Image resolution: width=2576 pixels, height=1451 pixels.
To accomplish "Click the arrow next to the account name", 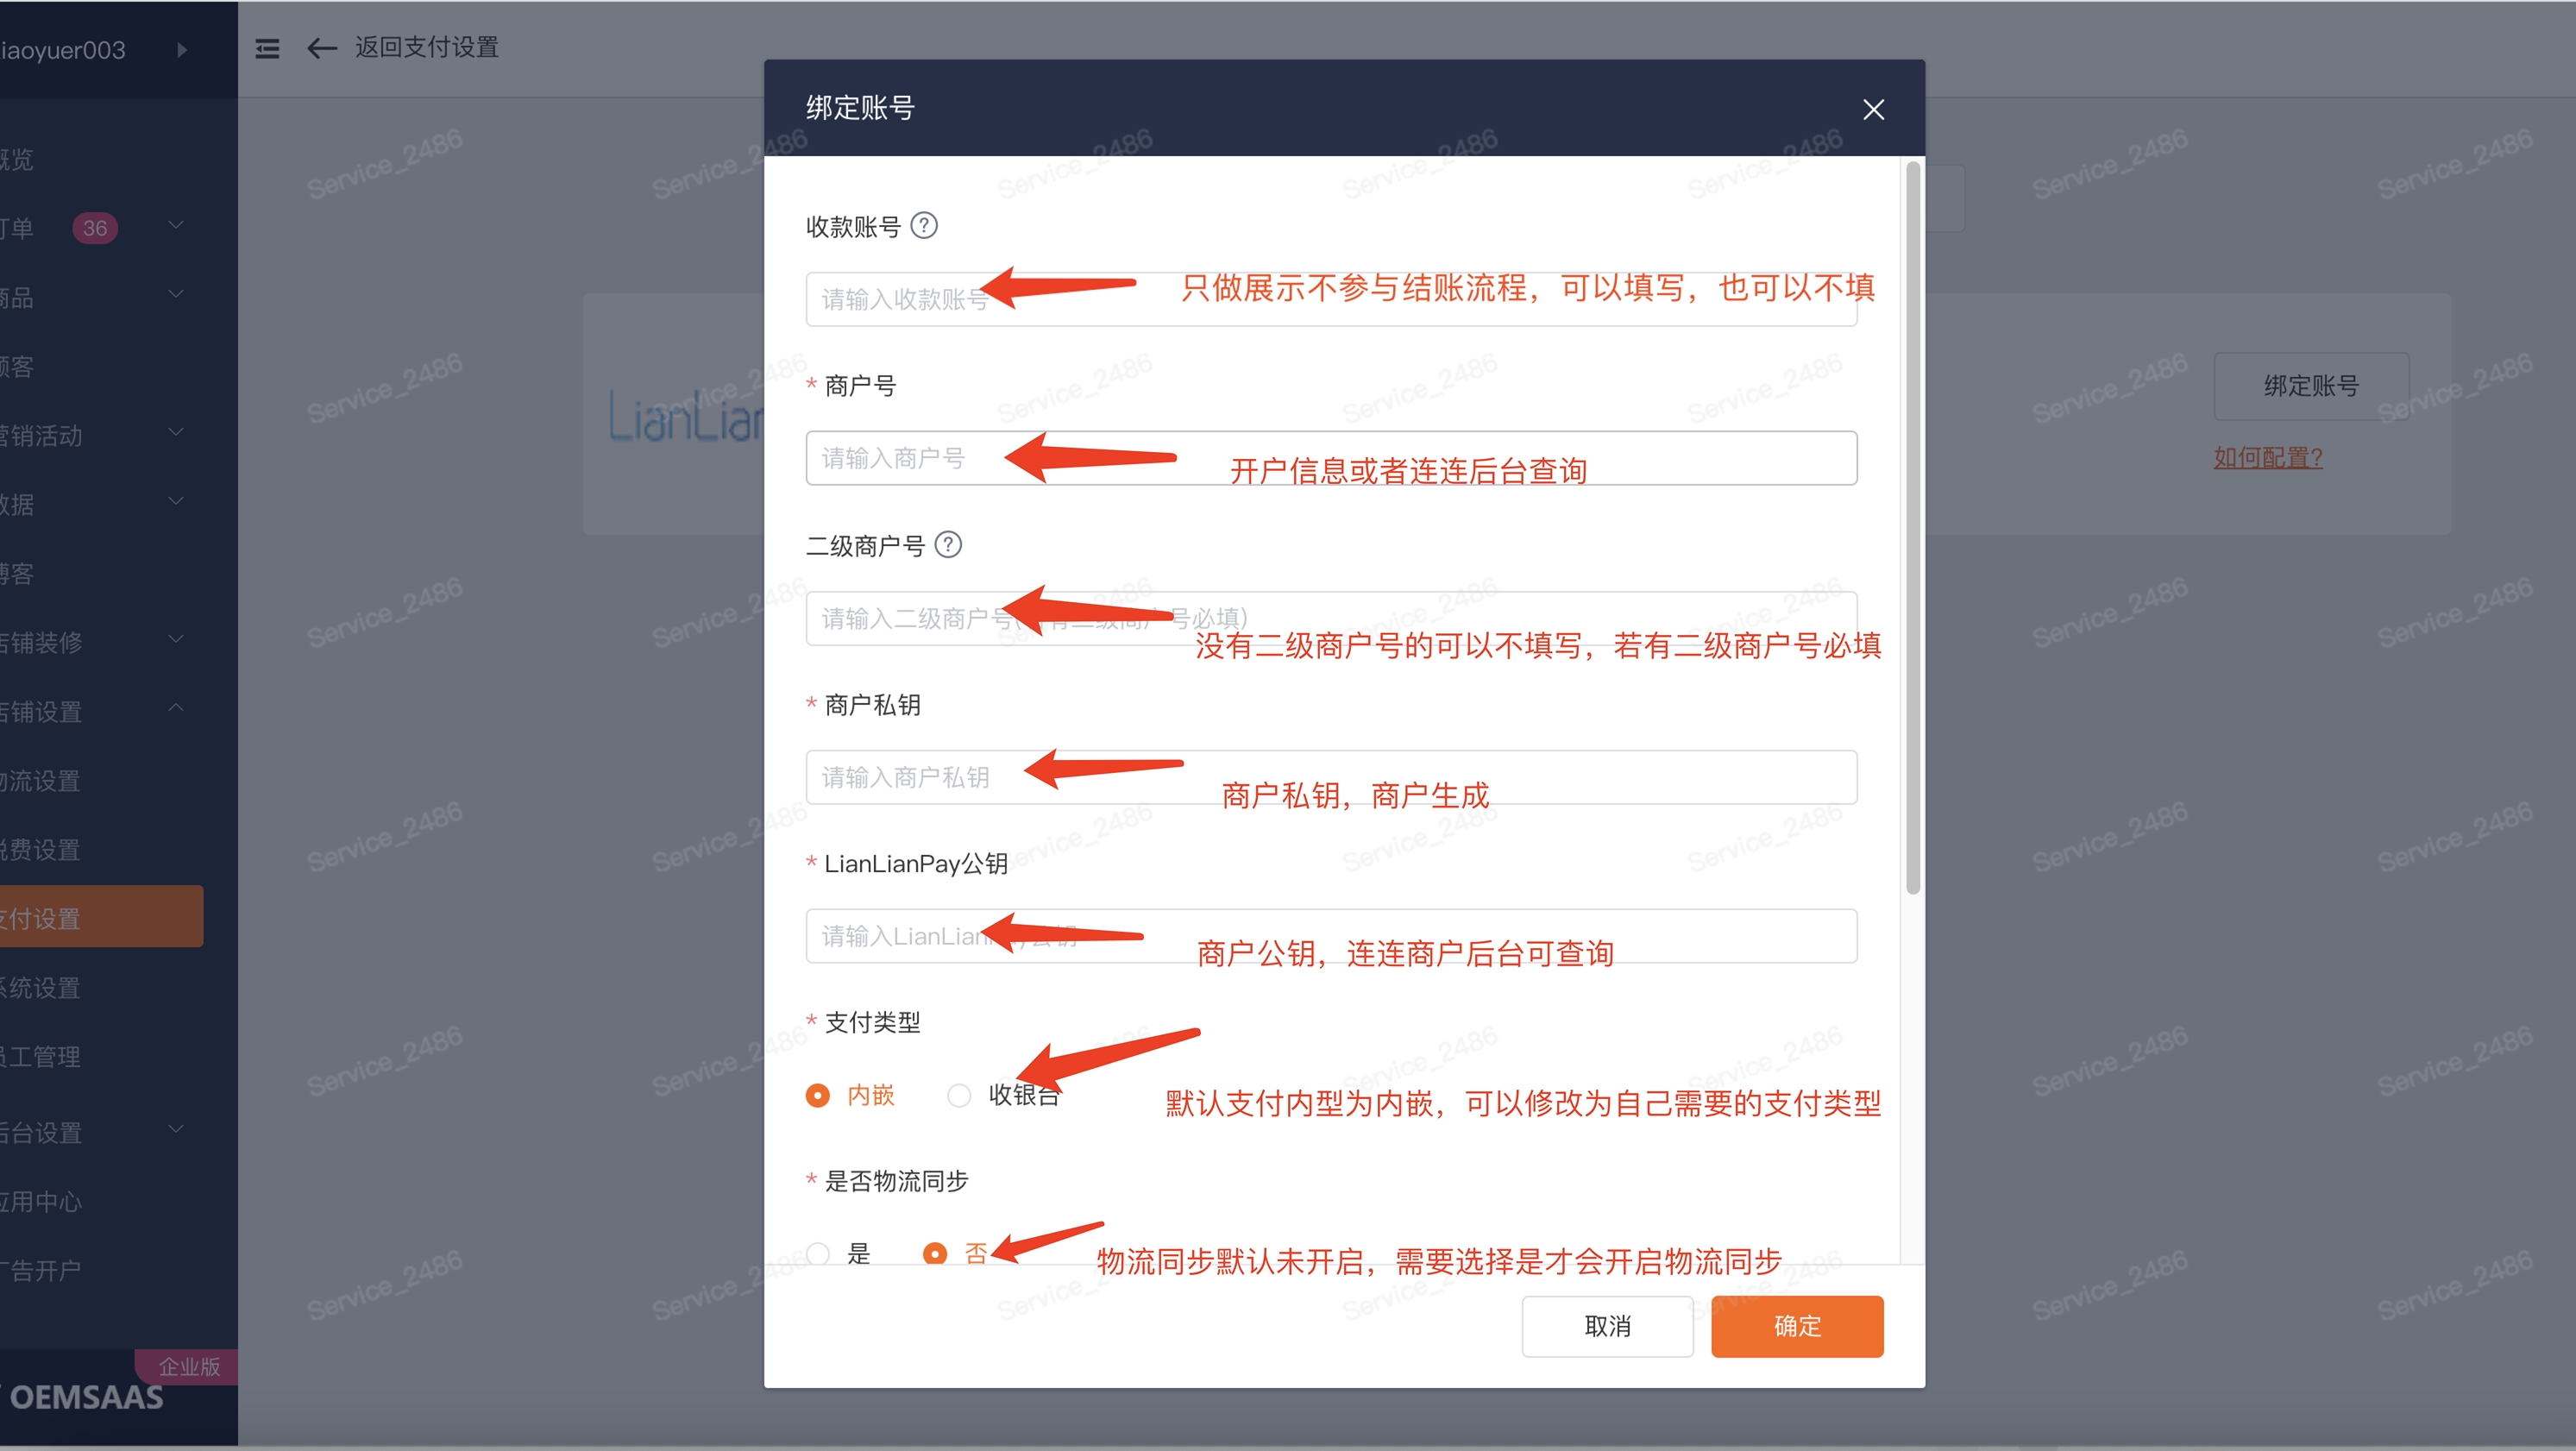I will click(182, 50).
